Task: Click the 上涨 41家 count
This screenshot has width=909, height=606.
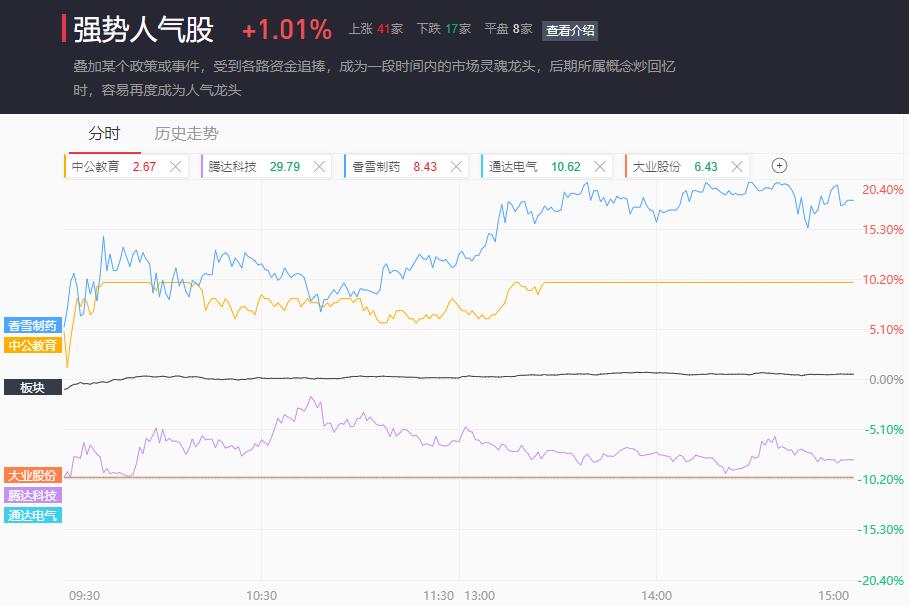Action: (374, 30)
